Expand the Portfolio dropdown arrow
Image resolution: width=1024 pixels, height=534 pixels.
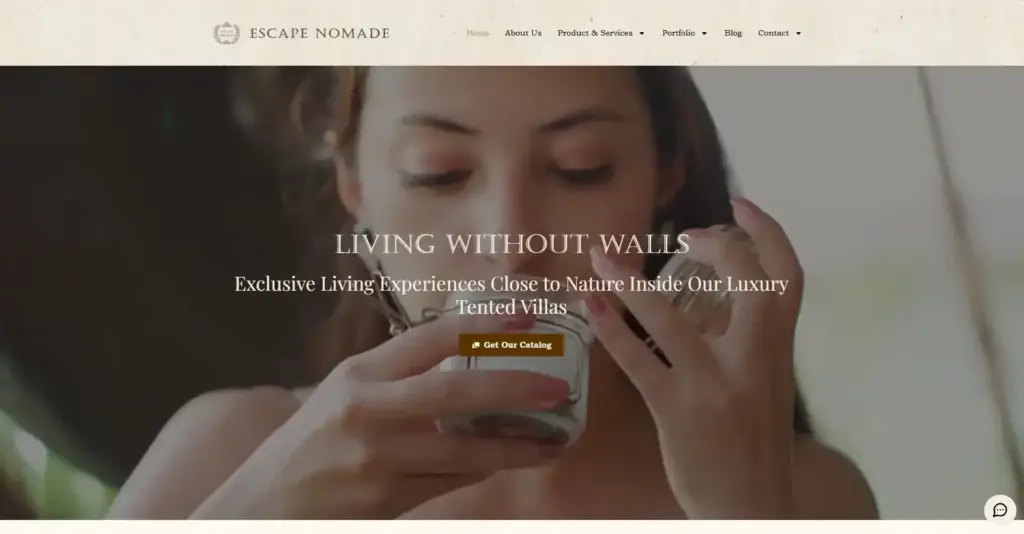pos(704,33)
